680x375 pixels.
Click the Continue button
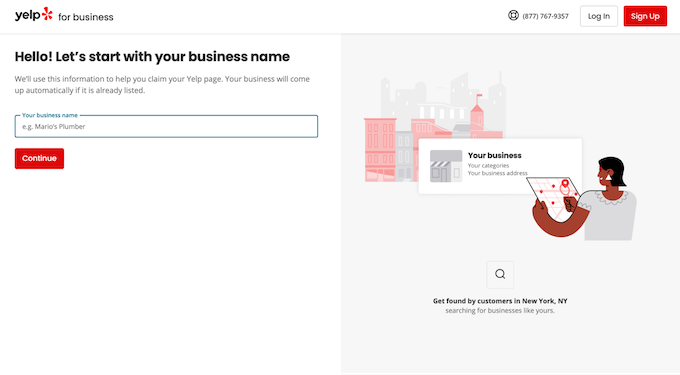(x=39, y=158)
